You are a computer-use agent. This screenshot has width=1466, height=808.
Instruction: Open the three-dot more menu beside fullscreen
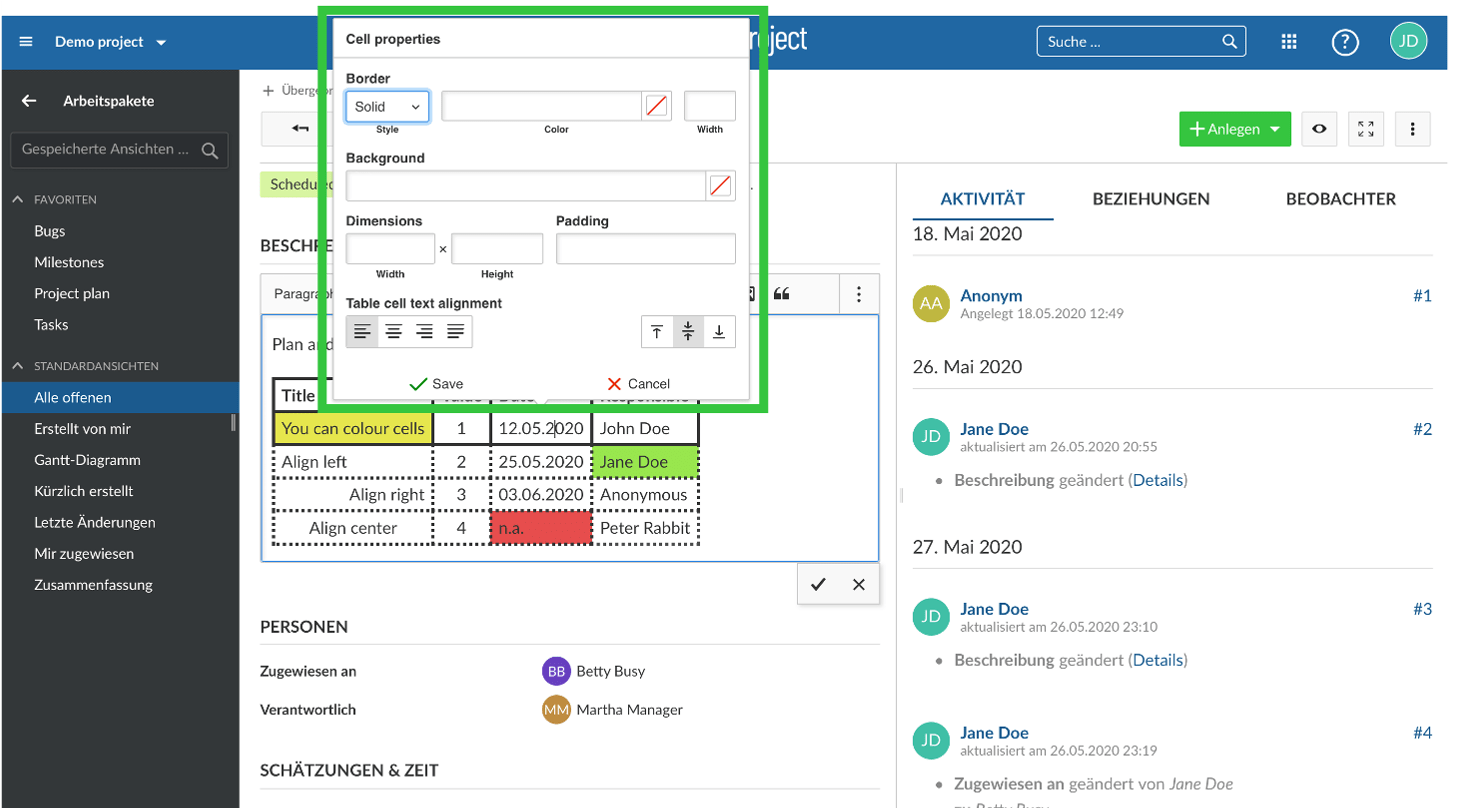pos(1412,129)
